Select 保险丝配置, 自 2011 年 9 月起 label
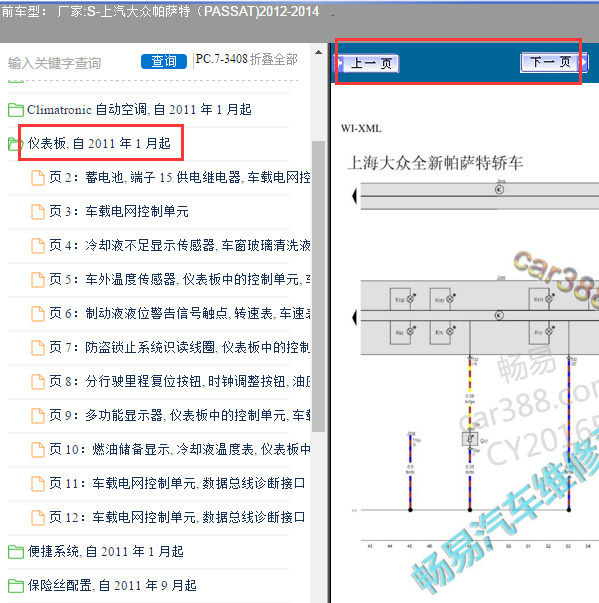Viewport: 599px width, 603px height. pyautogui.click(x=112, y=586)
